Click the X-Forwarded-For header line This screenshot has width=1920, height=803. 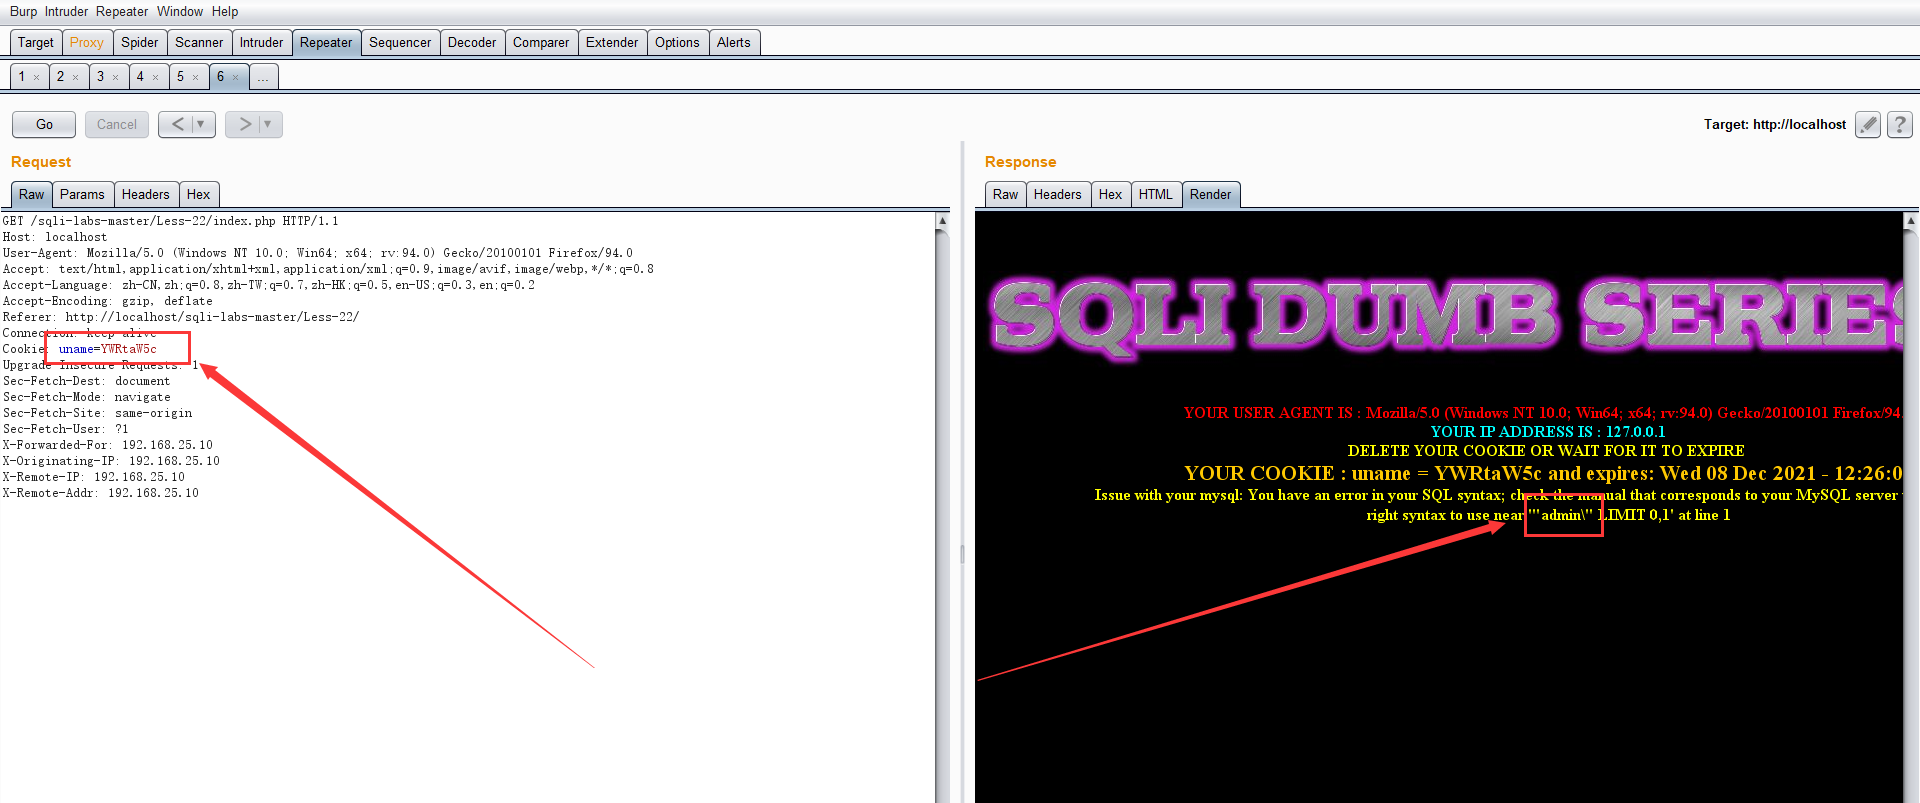click(108, 445)
